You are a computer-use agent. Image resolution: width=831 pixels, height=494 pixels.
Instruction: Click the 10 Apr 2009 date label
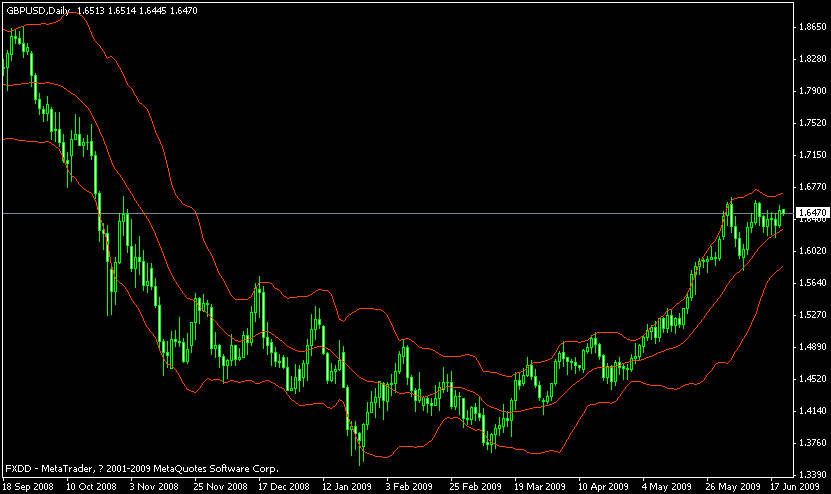coord(603,486)
